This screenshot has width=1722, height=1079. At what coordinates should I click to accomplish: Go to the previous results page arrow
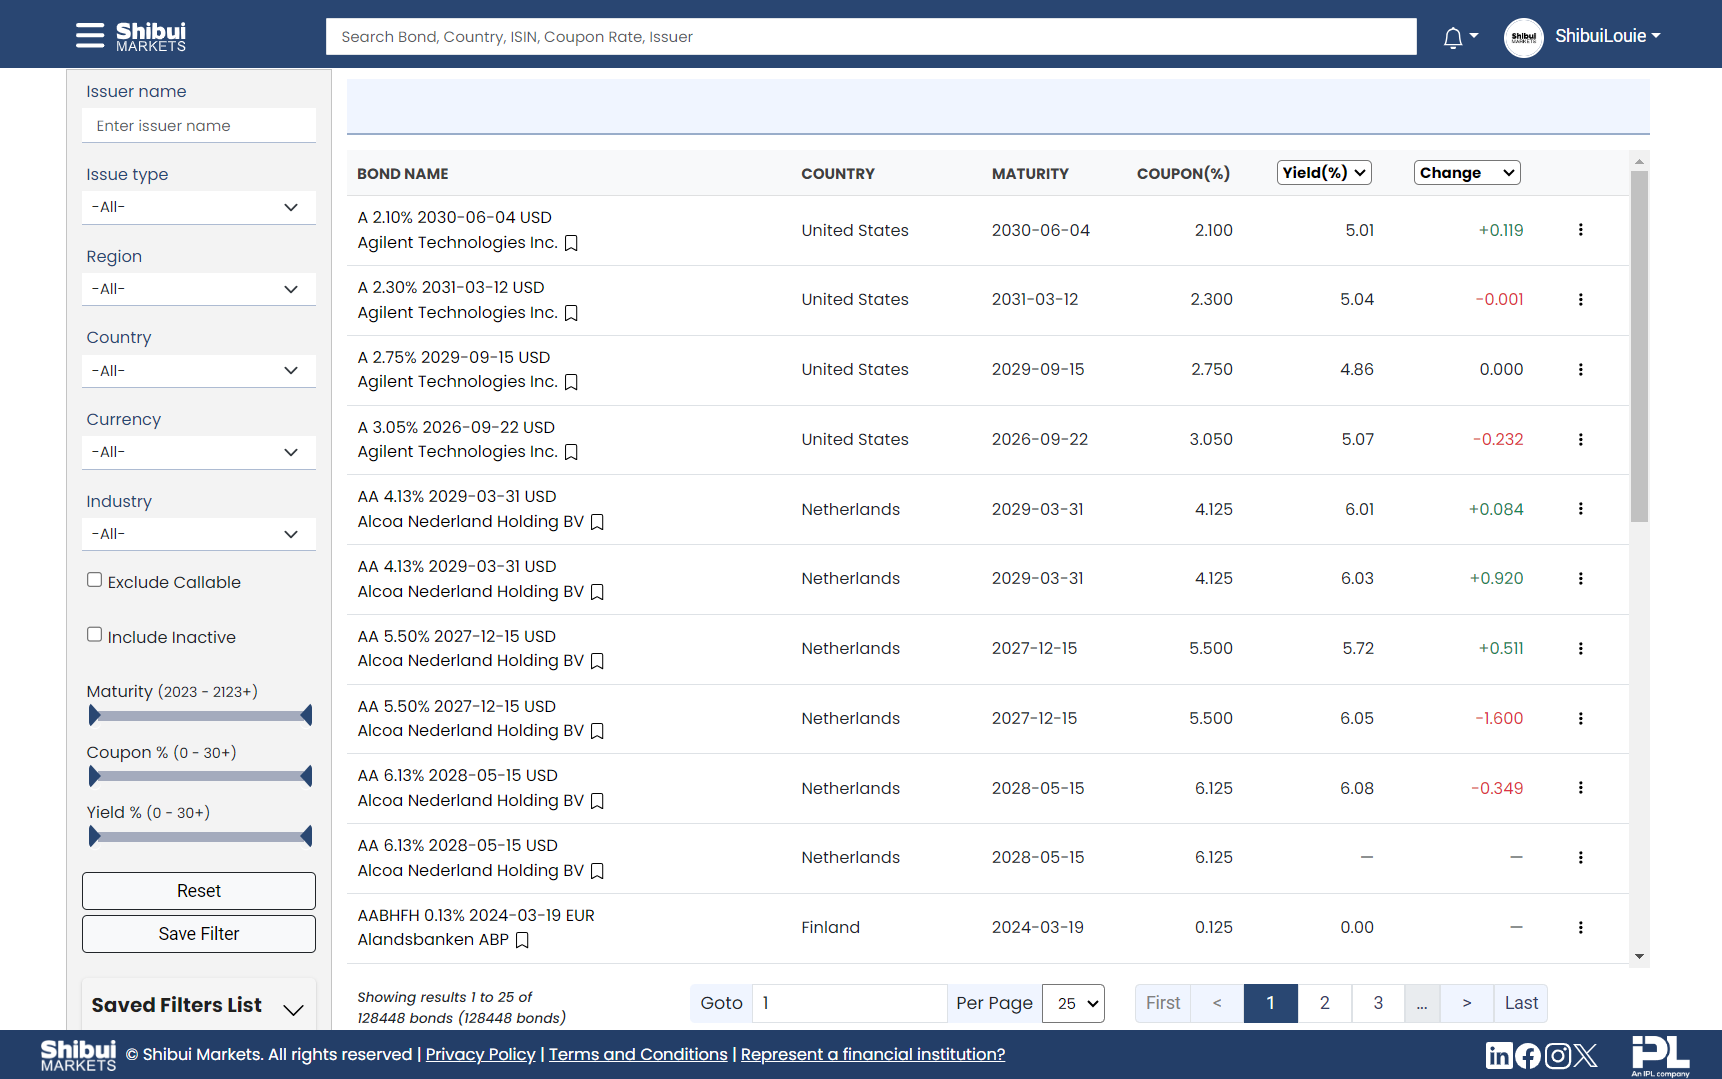[x=1217, y=1004]
